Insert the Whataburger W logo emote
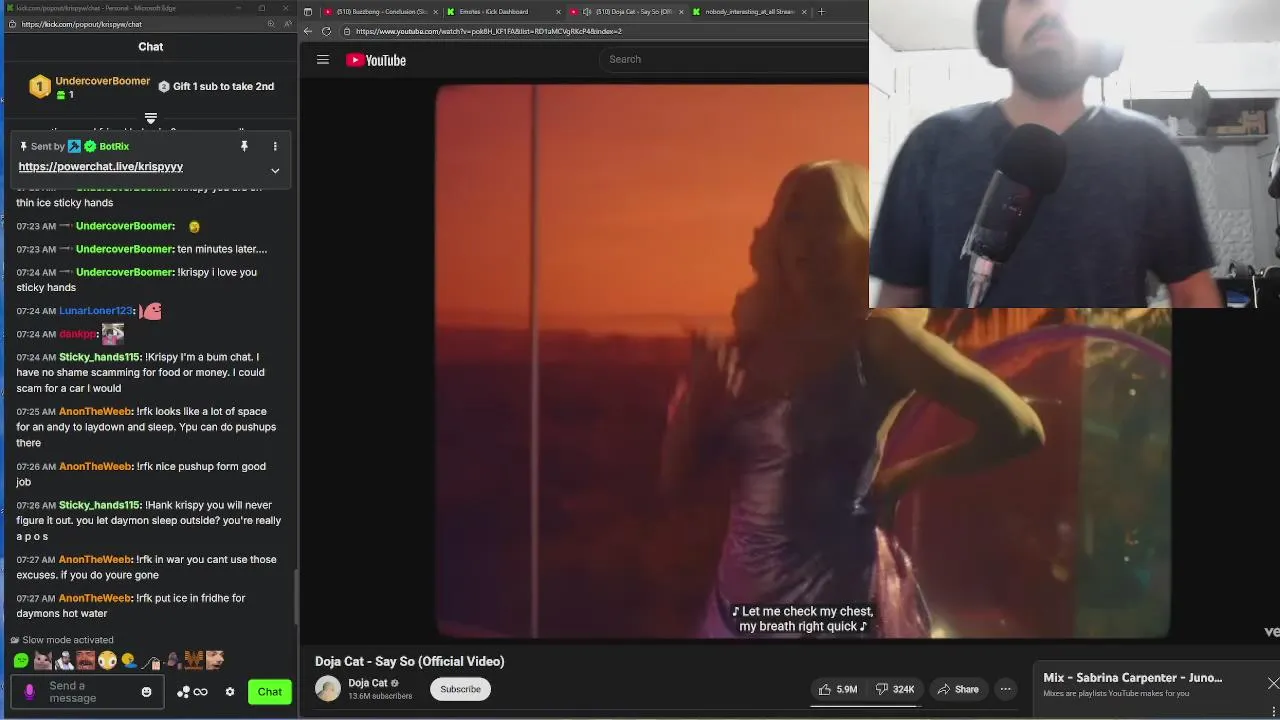The width and height of the screenshot is (1280, 720). click(194, 661)
